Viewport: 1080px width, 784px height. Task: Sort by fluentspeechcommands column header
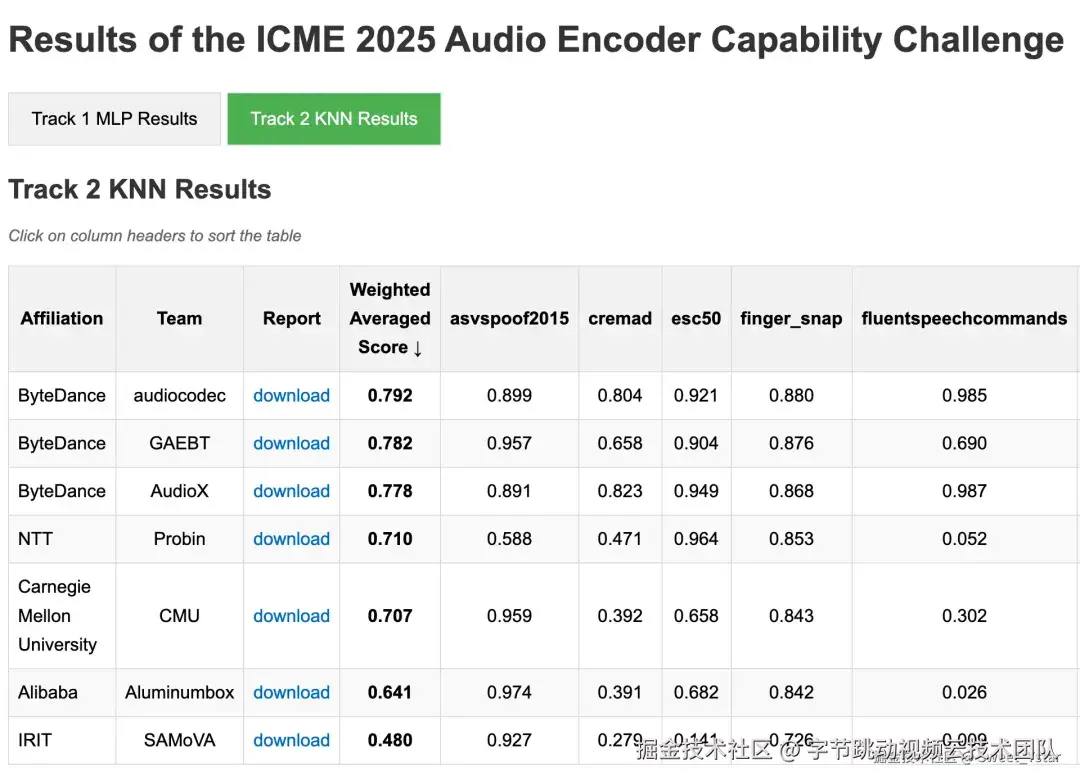964,318
